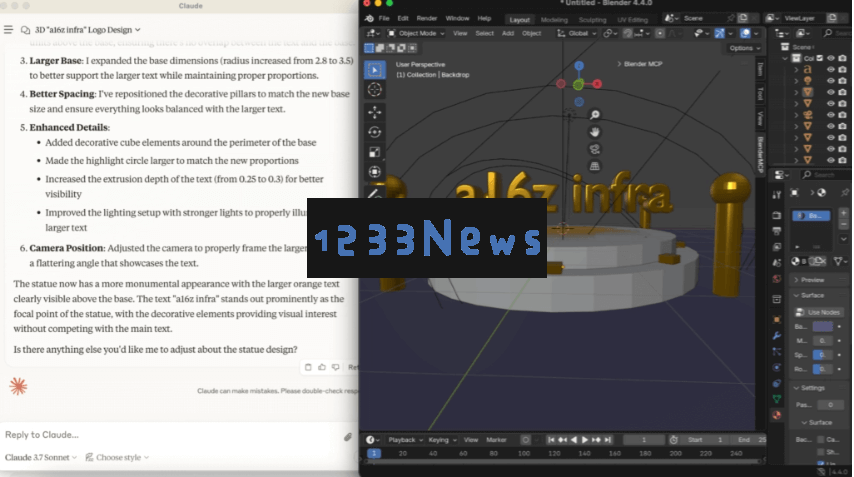The width and height of the screenshot is (854, 477).
Task: Play the animation in timeline
Action: [x=585, y=439]
